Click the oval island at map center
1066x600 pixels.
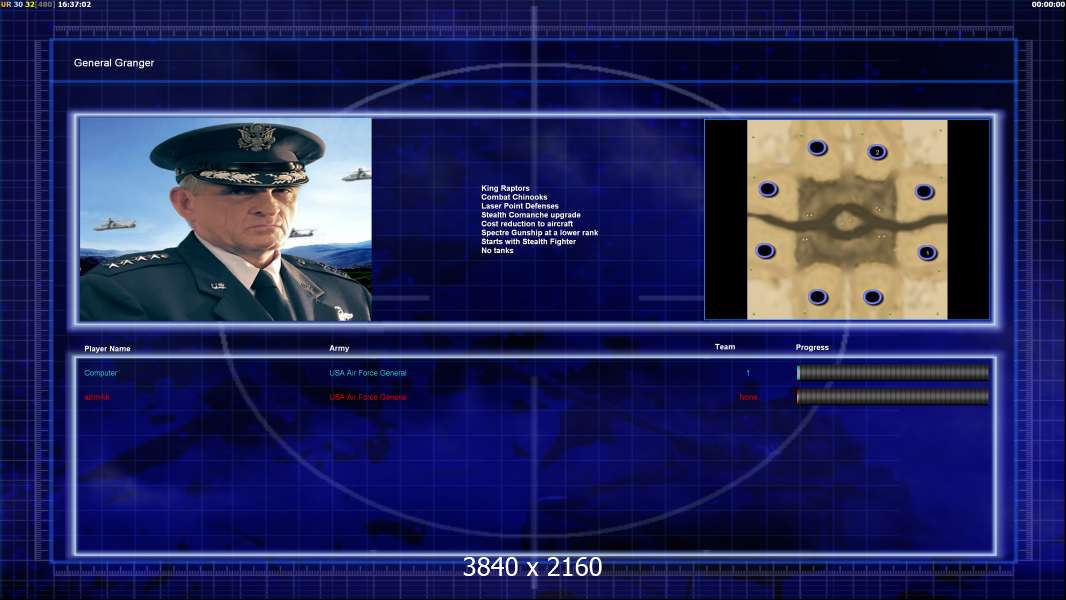[x=846, y=220]
